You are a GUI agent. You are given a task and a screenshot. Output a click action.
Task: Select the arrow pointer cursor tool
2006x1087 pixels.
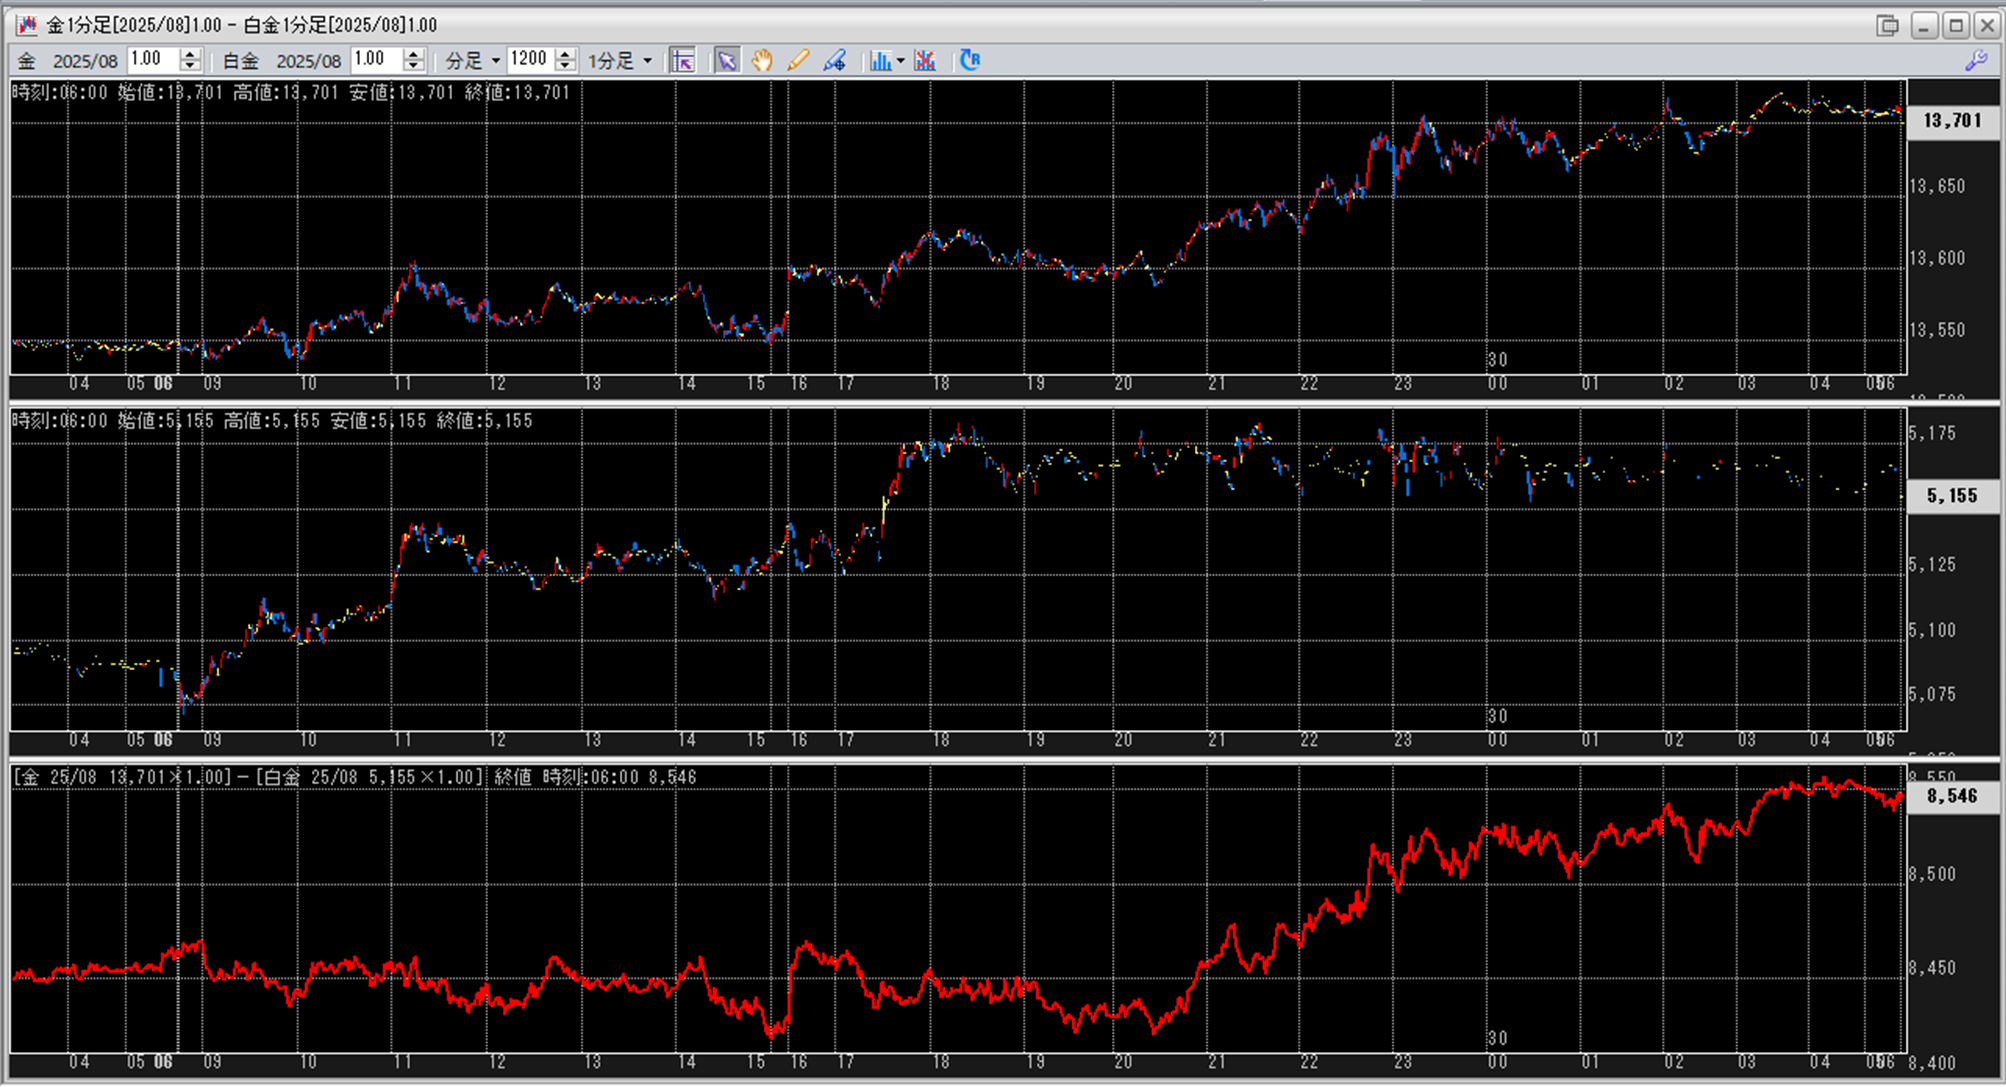click(x=727, y=61)
